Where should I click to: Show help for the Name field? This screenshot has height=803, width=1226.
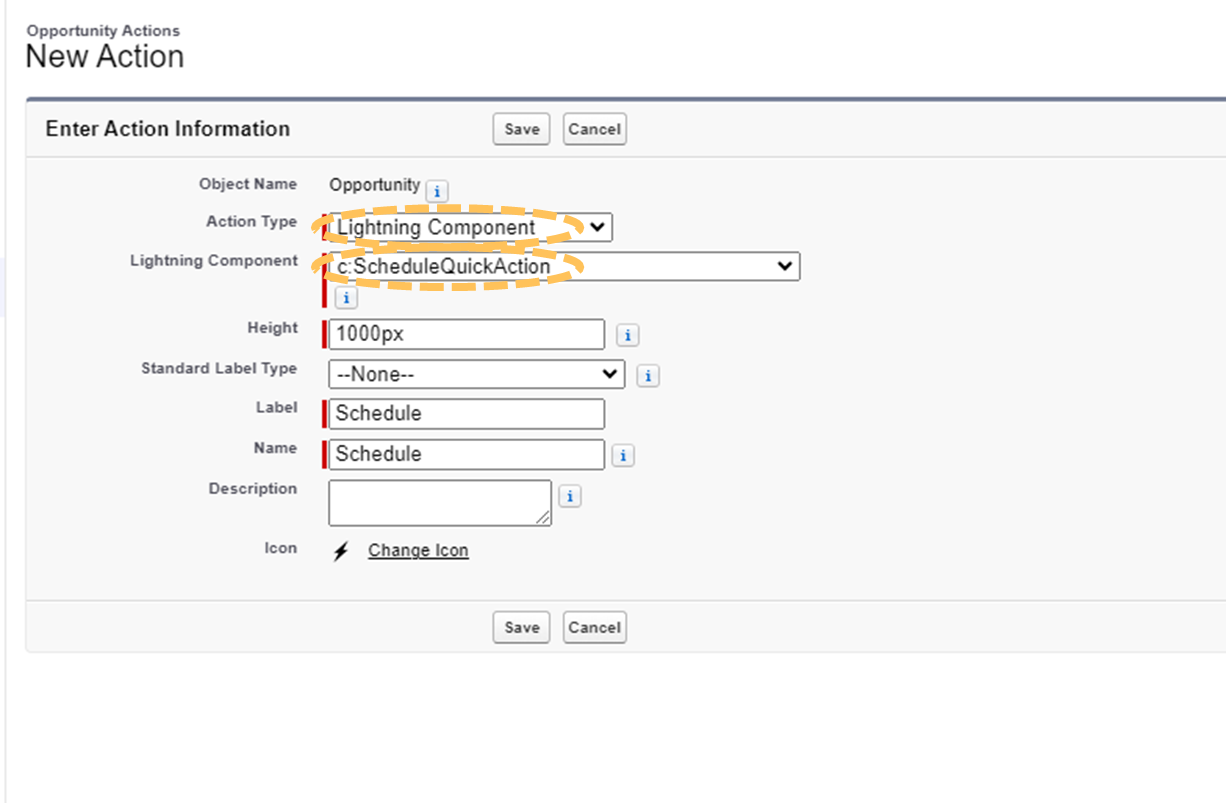[x=622, y=455]
